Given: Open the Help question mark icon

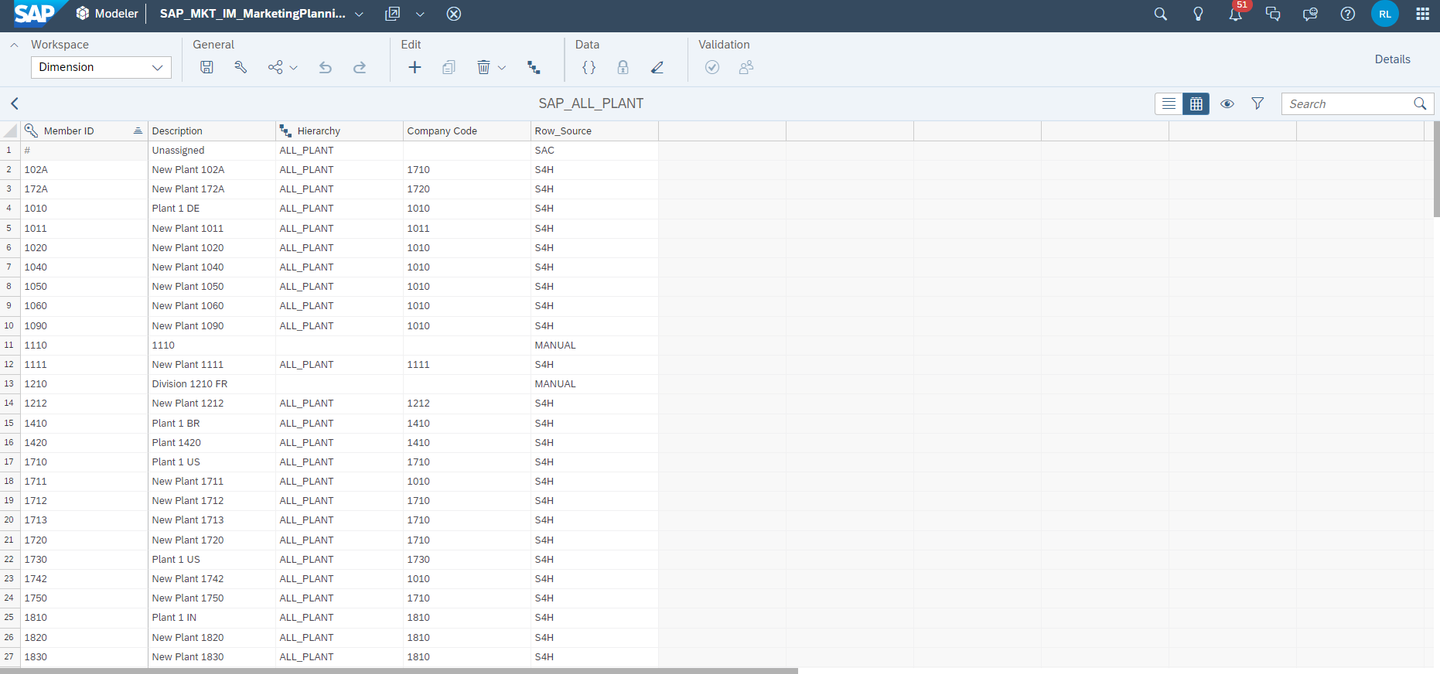Looking at the screenshot, I should 1348,14.
